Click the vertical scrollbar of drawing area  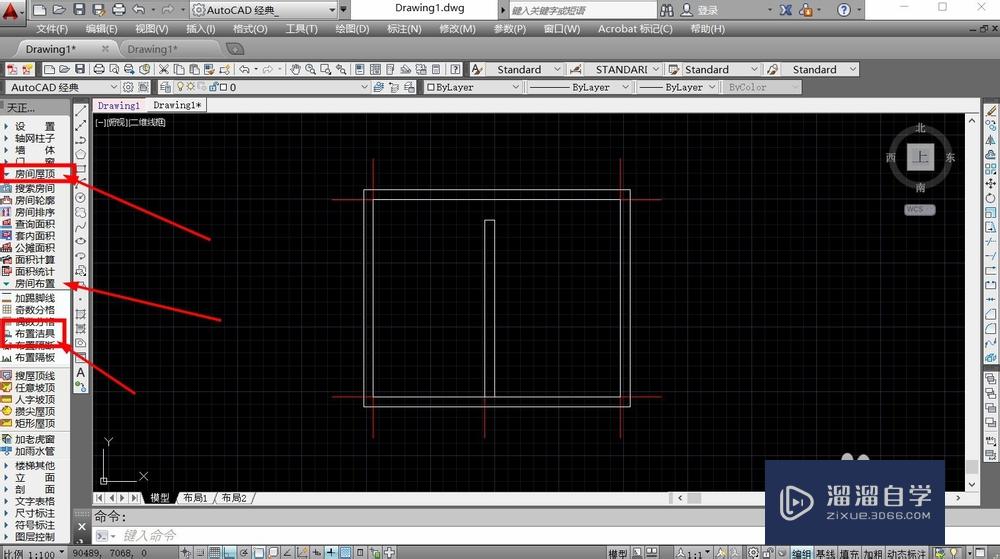tap(971, 302)
